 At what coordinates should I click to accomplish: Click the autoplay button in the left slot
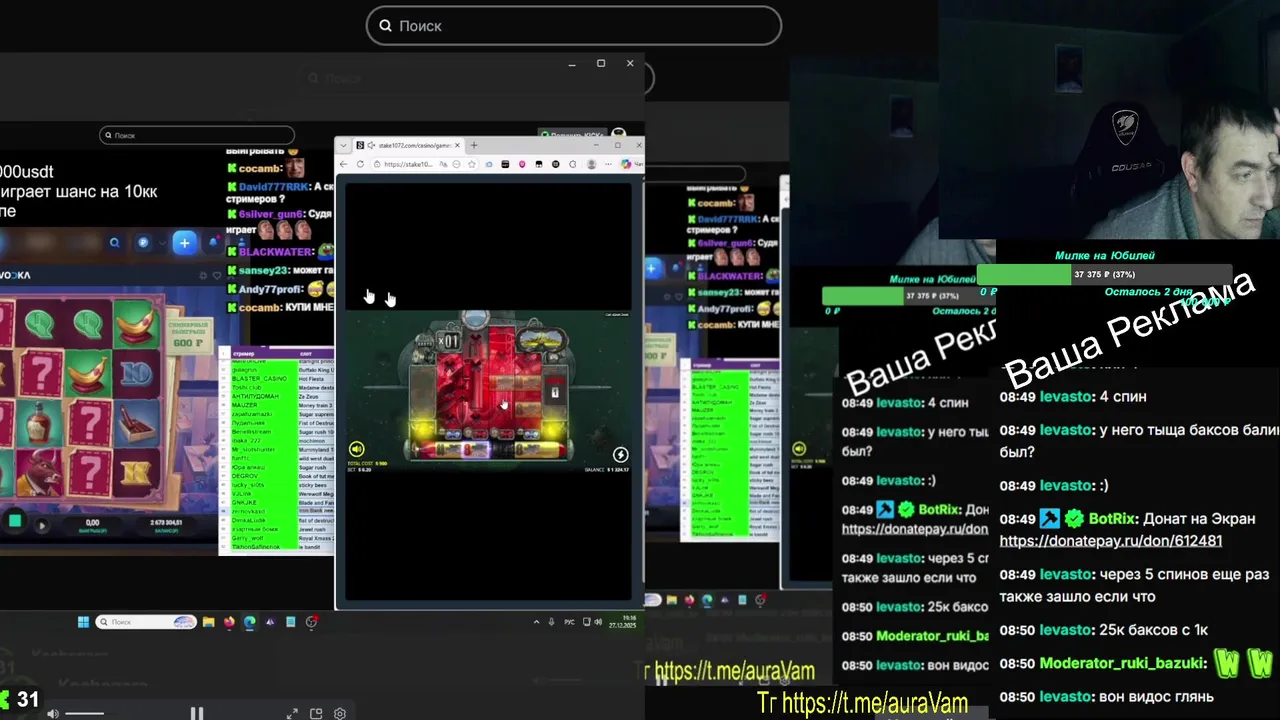pyautogui.click(x=42, y=524)
